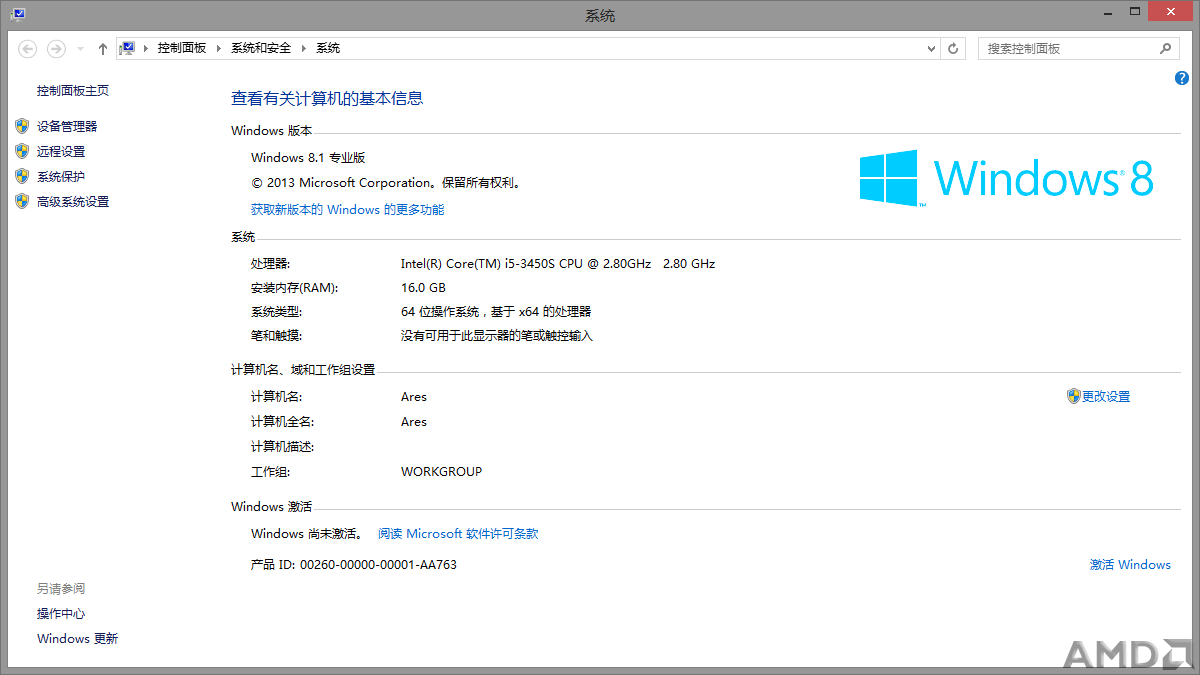Viewport: 1200px width, 675px height.
Task: Open 控制面板主页 link
Action: (x=73, y=91)
